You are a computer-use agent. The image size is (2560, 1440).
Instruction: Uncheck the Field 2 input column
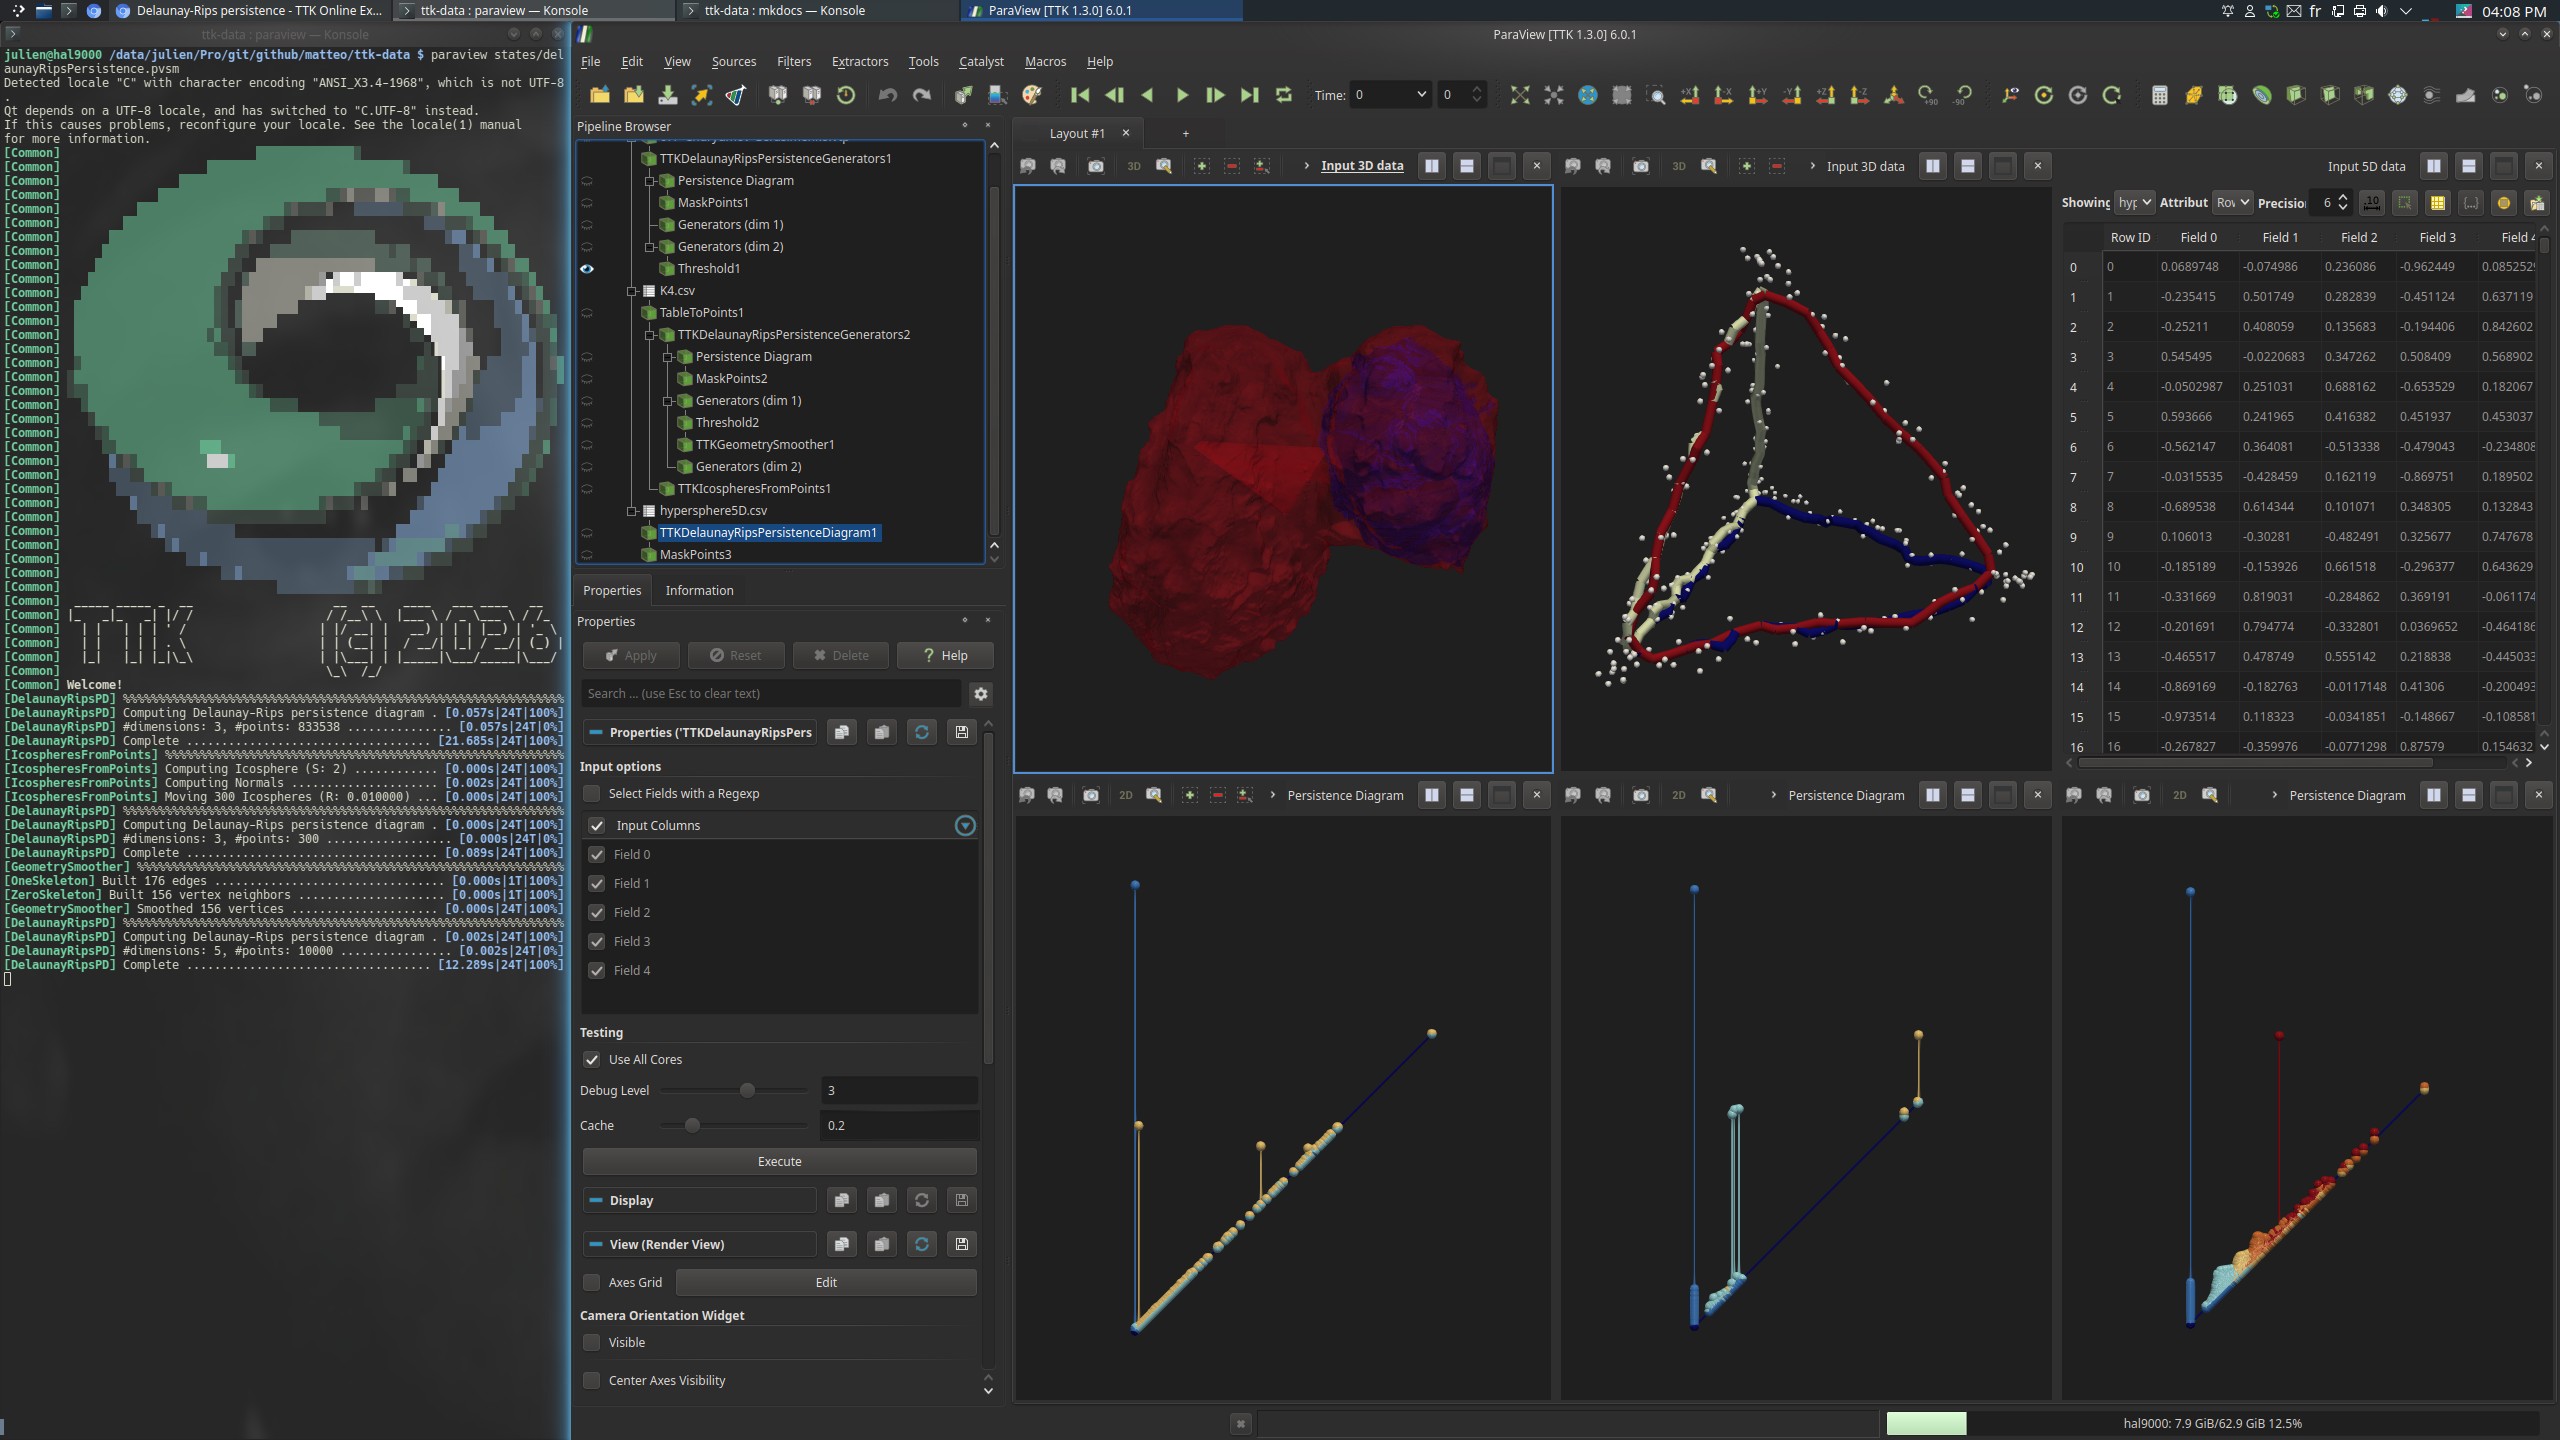[x=596, y=912]
